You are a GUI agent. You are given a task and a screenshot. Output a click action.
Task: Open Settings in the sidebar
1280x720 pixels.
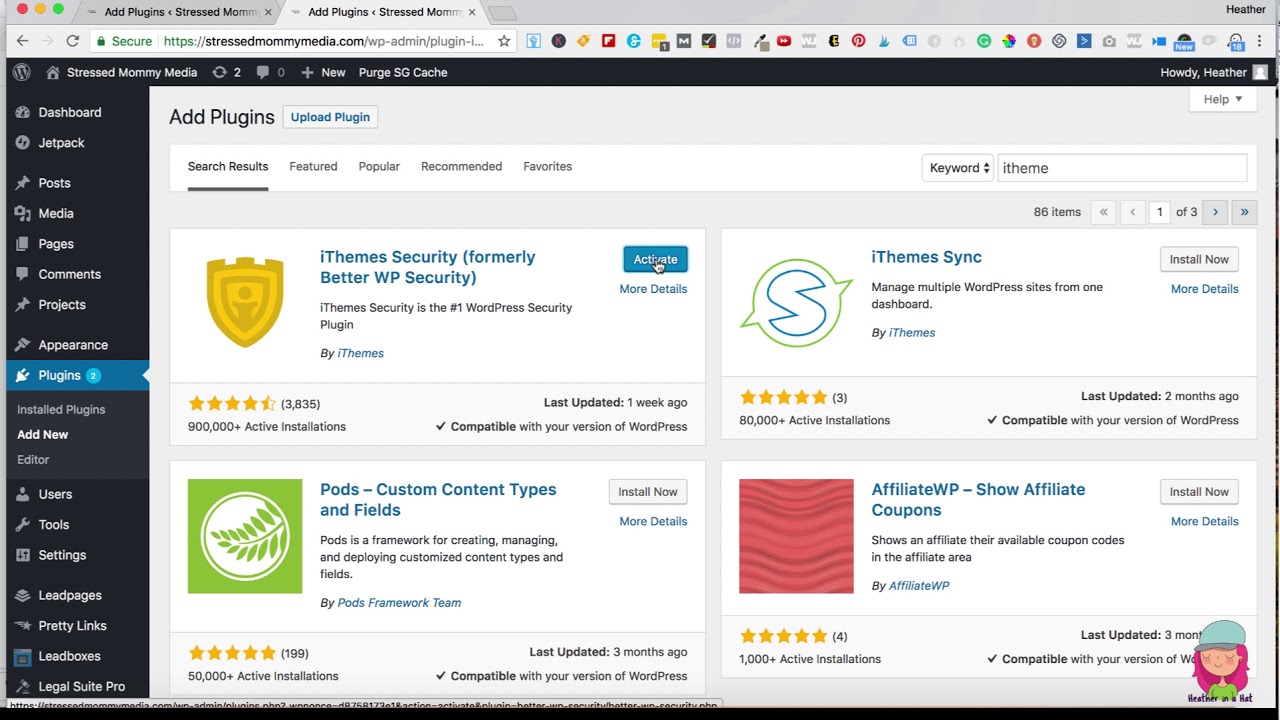[62, 555]
